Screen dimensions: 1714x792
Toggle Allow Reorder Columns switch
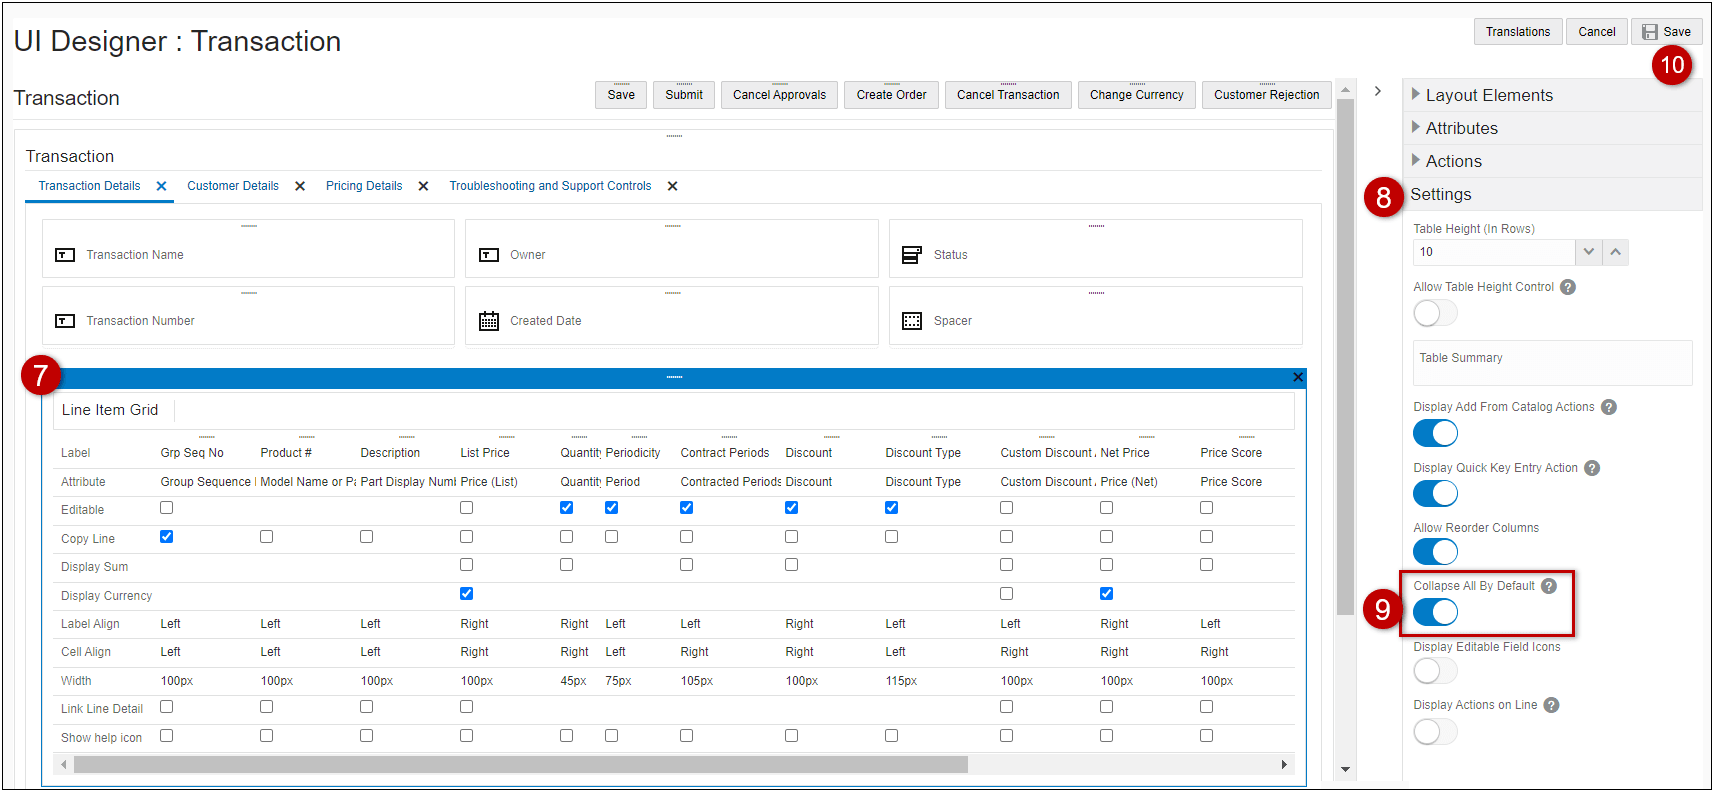[1435, 551]
